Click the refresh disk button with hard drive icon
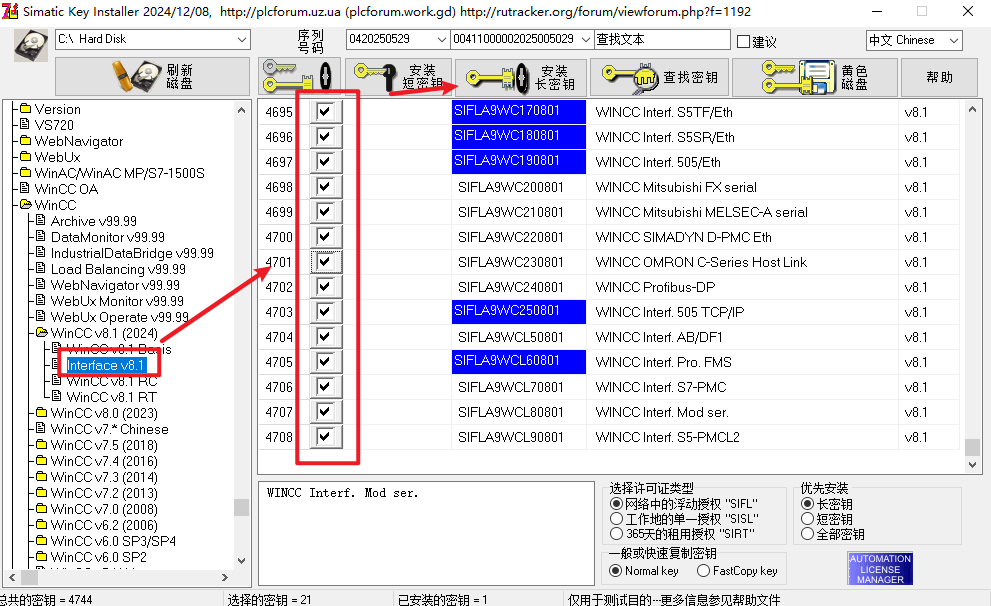The height and width of the screenshot is (606, 991). [x=152, y=77]
